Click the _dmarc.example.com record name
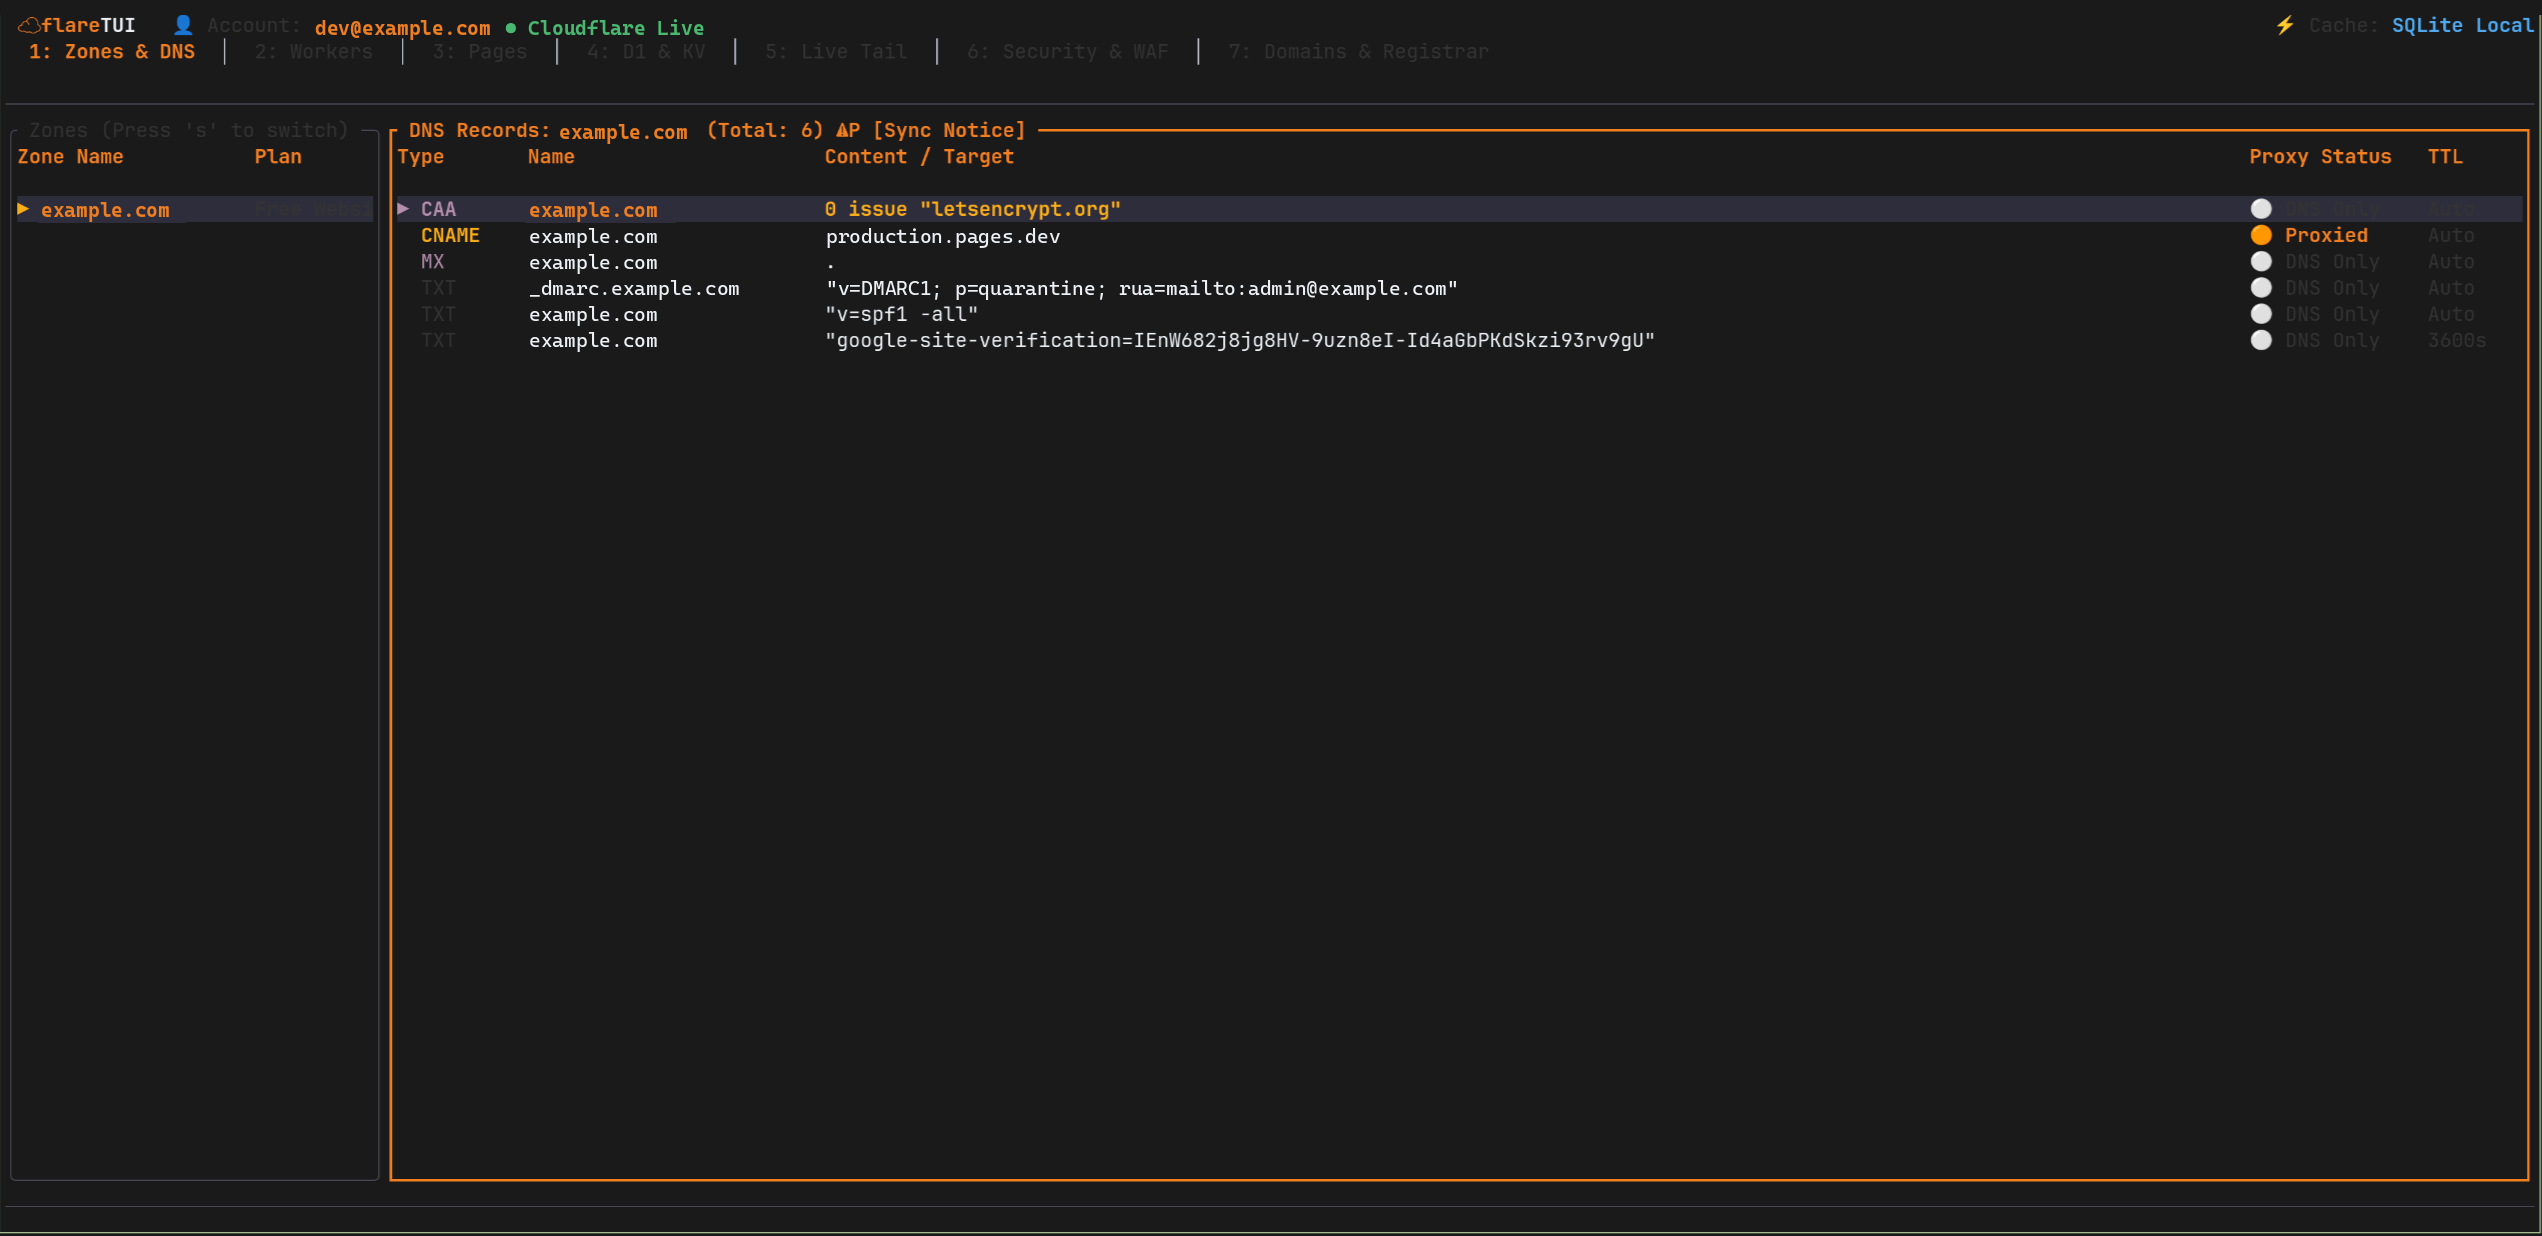Viewport: 2542px width, 1236px height. click(634, 289)
